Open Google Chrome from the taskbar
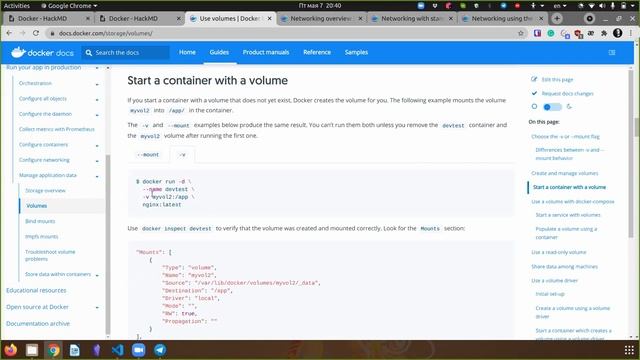The width and height of the screenshot is (640, 360). point(53,350)
